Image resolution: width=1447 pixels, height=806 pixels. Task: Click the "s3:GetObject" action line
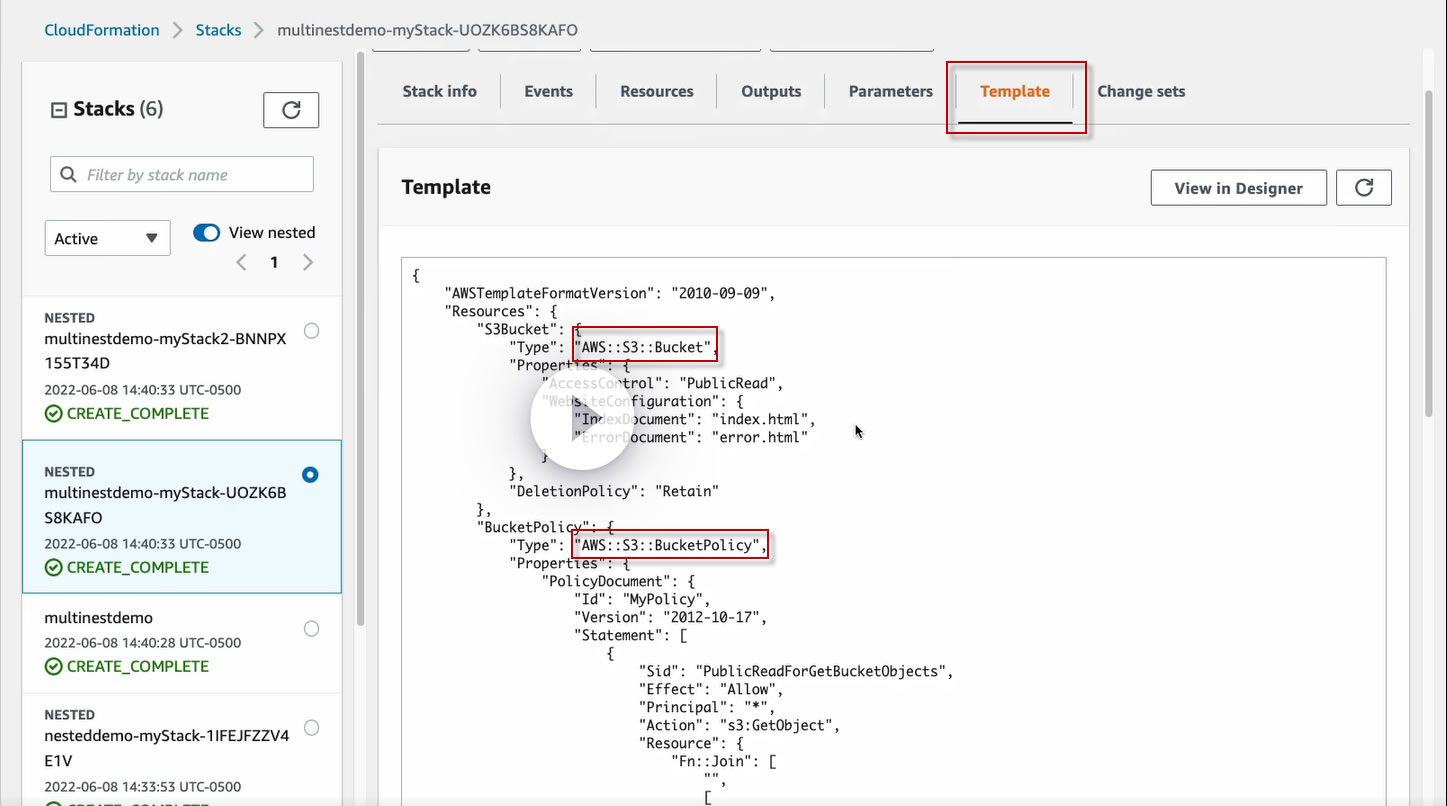739,725
